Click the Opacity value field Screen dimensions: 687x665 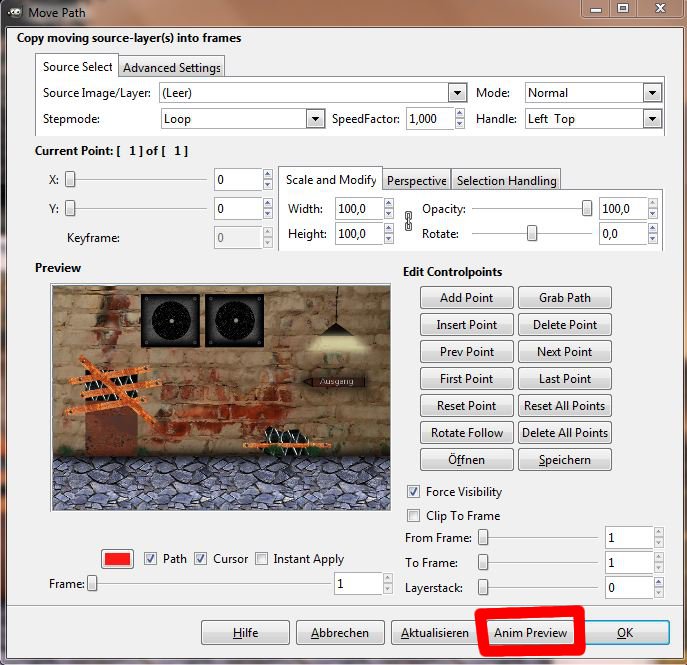pyautogui.click(x=623, y=209)
